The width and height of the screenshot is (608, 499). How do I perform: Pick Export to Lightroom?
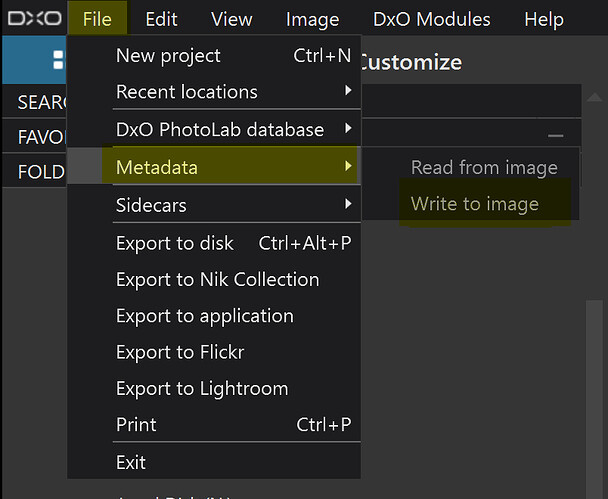coord(201,388)
